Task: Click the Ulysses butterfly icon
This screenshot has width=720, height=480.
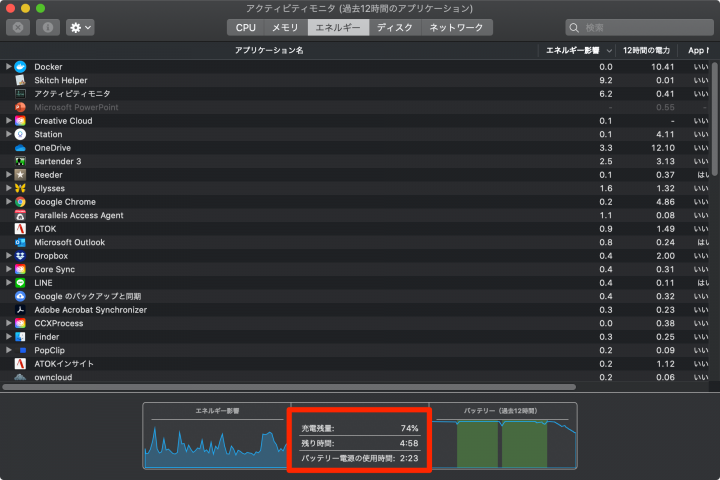Action: click(20, 188)
